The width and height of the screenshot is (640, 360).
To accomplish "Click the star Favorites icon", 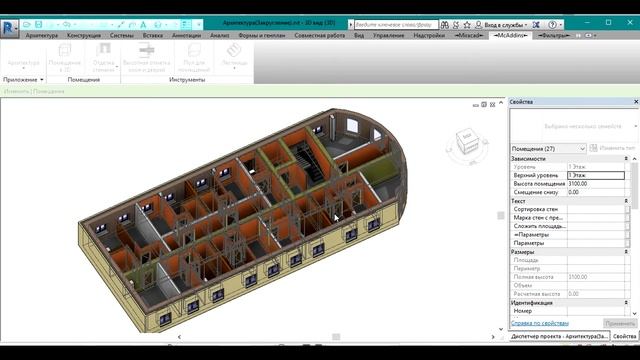I will (467, 25).
